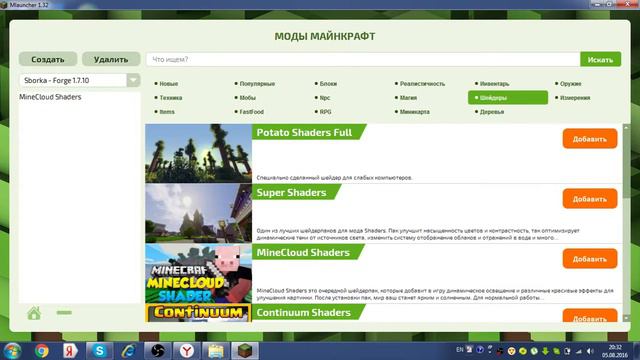Viewport: 640px width, 360px height.
Task: Click the Удалить button
Action: 111,59
